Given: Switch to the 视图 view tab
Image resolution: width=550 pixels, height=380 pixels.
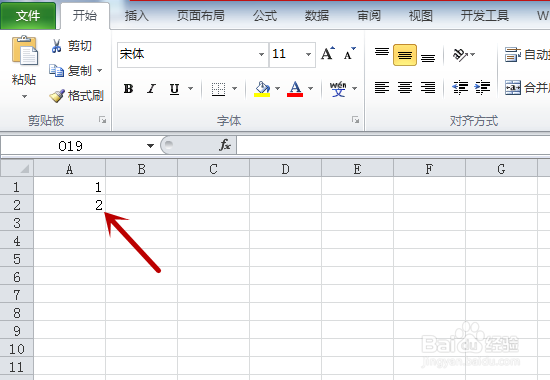Looking at the screenshot, I should [x=421, y=16].
